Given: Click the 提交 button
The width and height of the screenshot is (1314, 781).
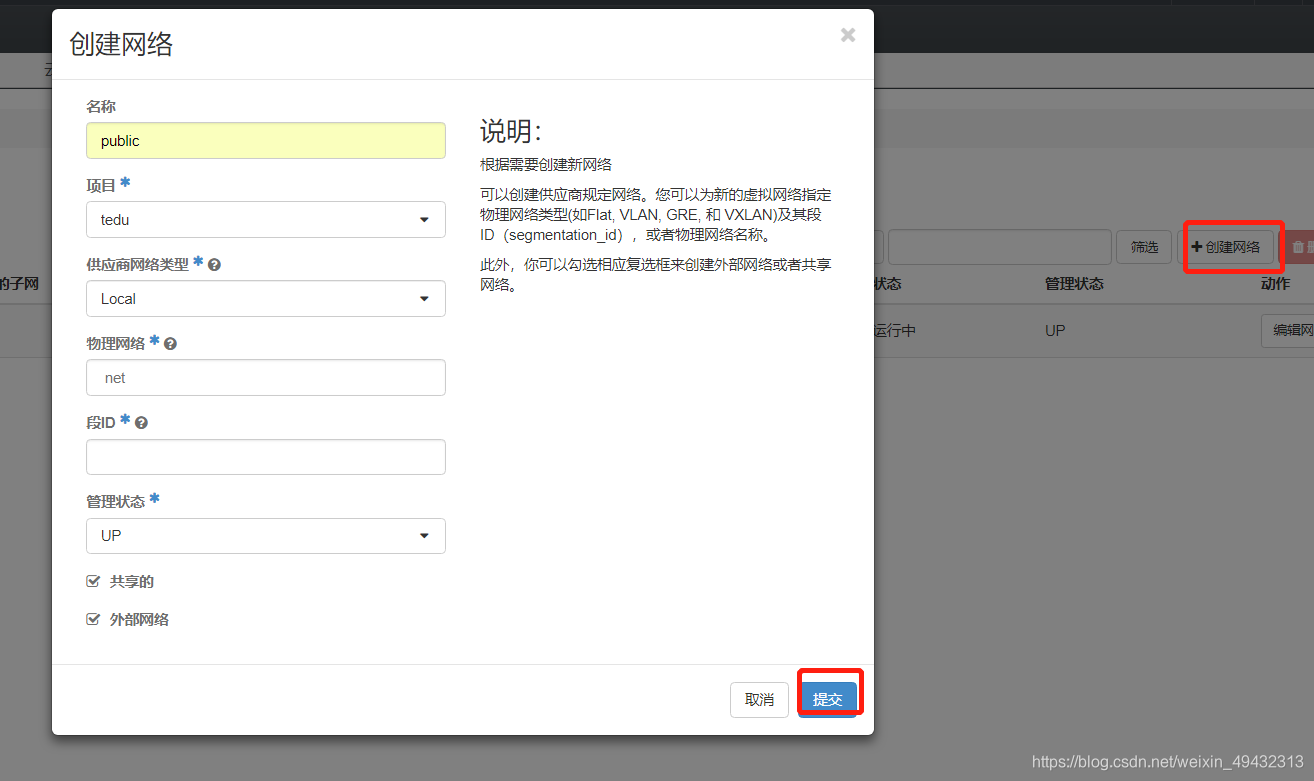Looking at the screenshot, I should click(828, 699).
